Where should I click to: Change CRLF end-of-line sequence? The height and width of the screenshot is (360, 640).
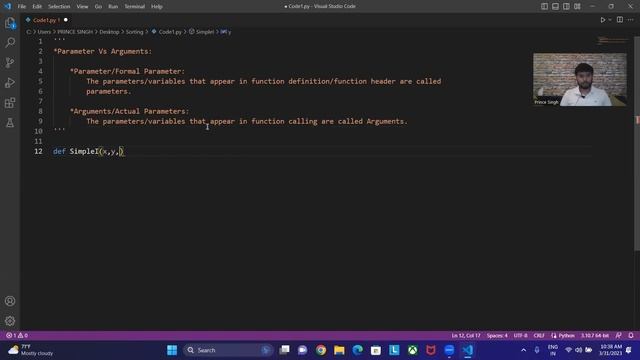539,336
